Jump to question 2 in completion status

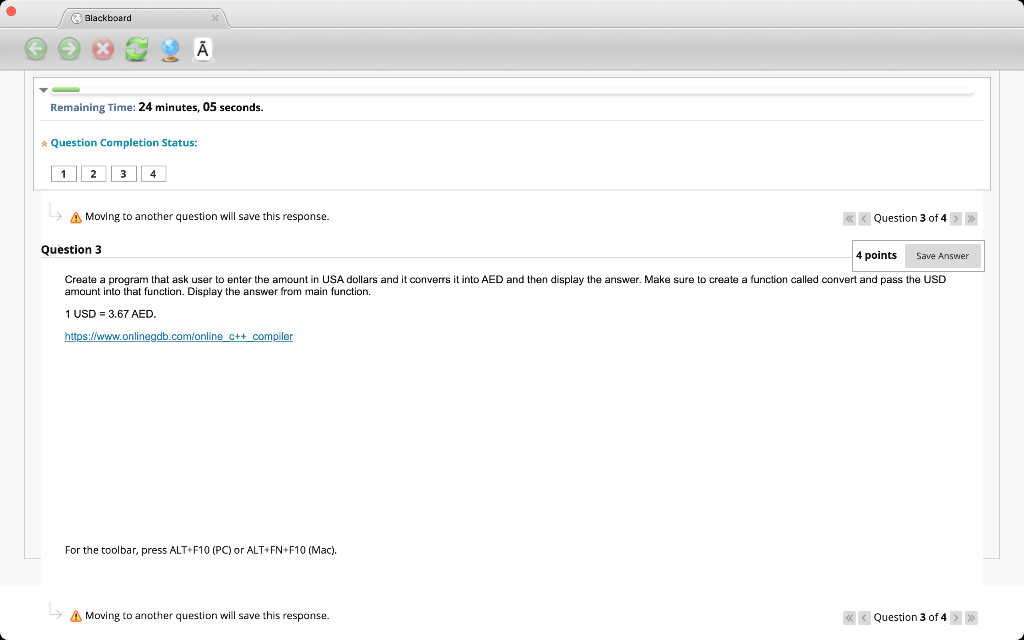93,174
